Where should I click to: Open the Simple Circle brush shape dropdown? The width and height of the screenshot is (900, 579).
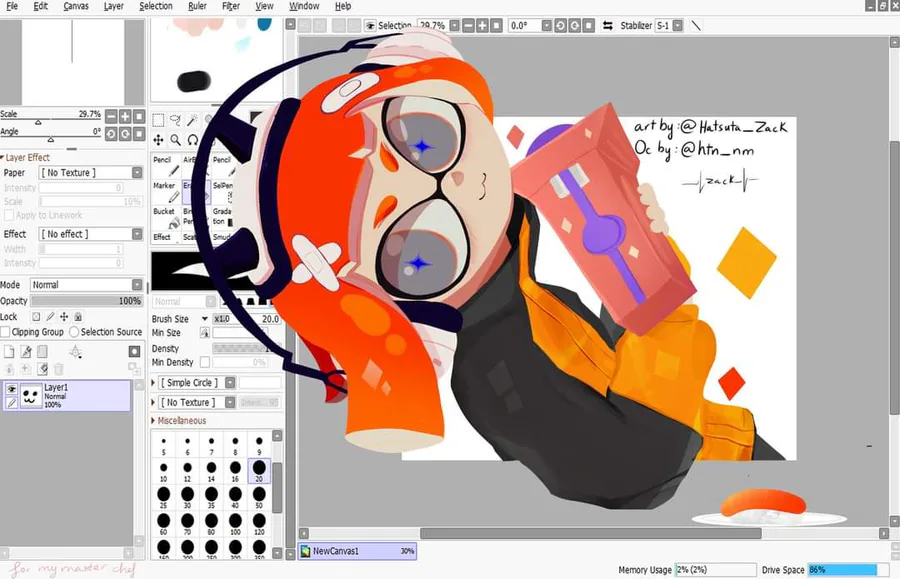pyautogui.click(x=197, y=383)
